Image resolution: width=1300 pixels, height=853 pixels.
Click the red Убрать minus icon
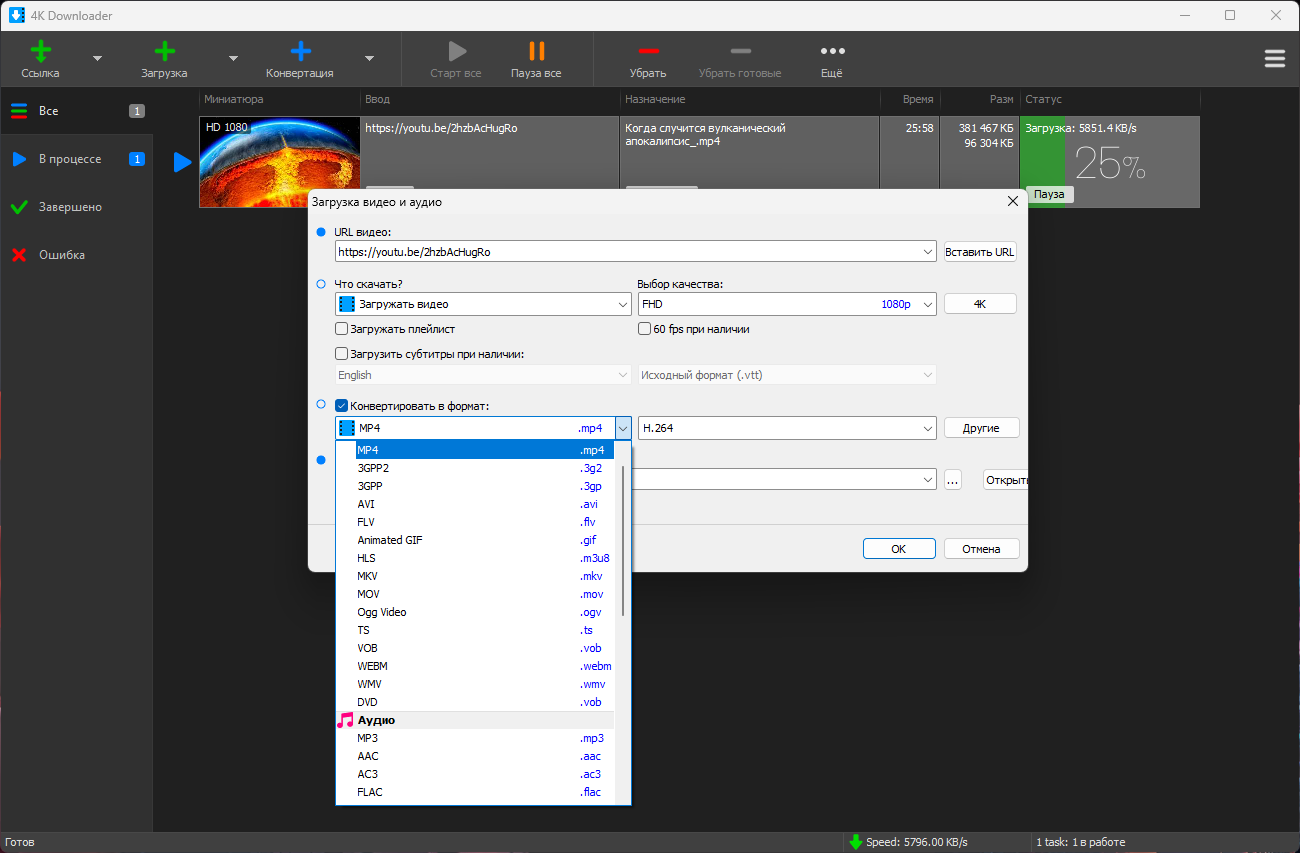(x=648, y=51)
